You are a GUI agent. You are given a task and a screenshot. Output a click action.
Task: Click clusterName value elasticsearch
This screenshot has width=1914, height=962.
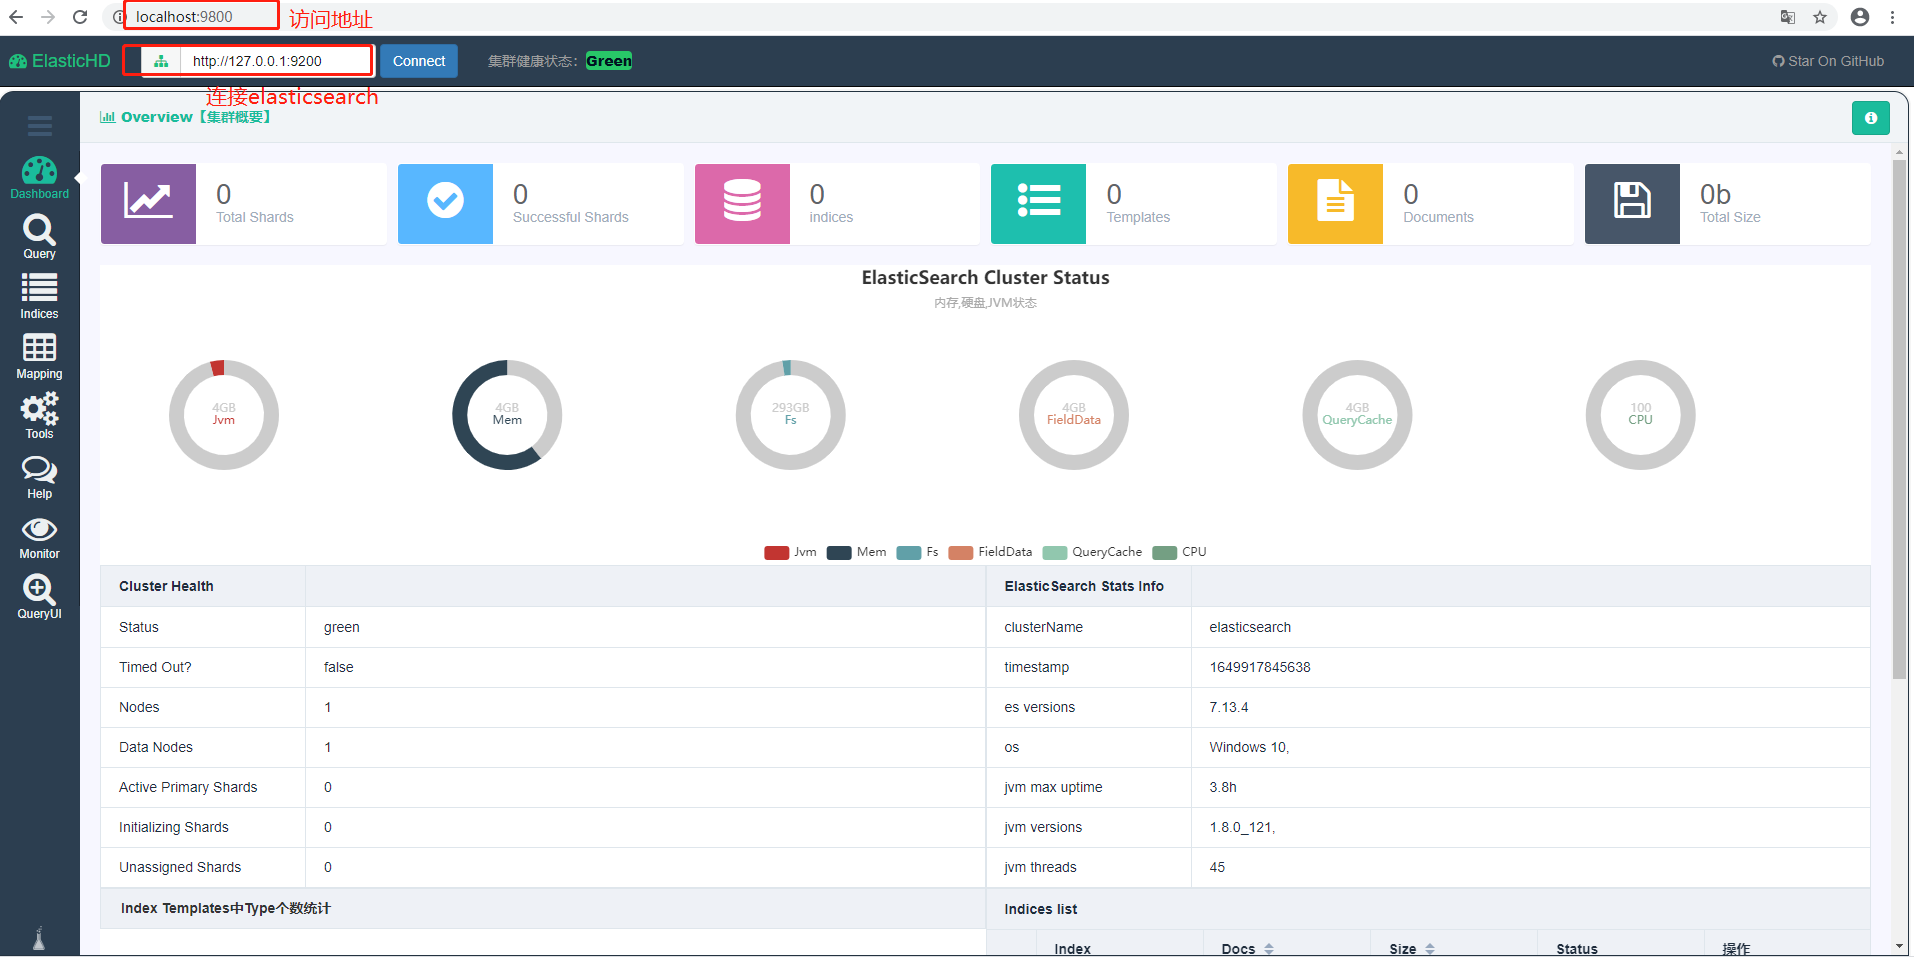point(1250,627)
